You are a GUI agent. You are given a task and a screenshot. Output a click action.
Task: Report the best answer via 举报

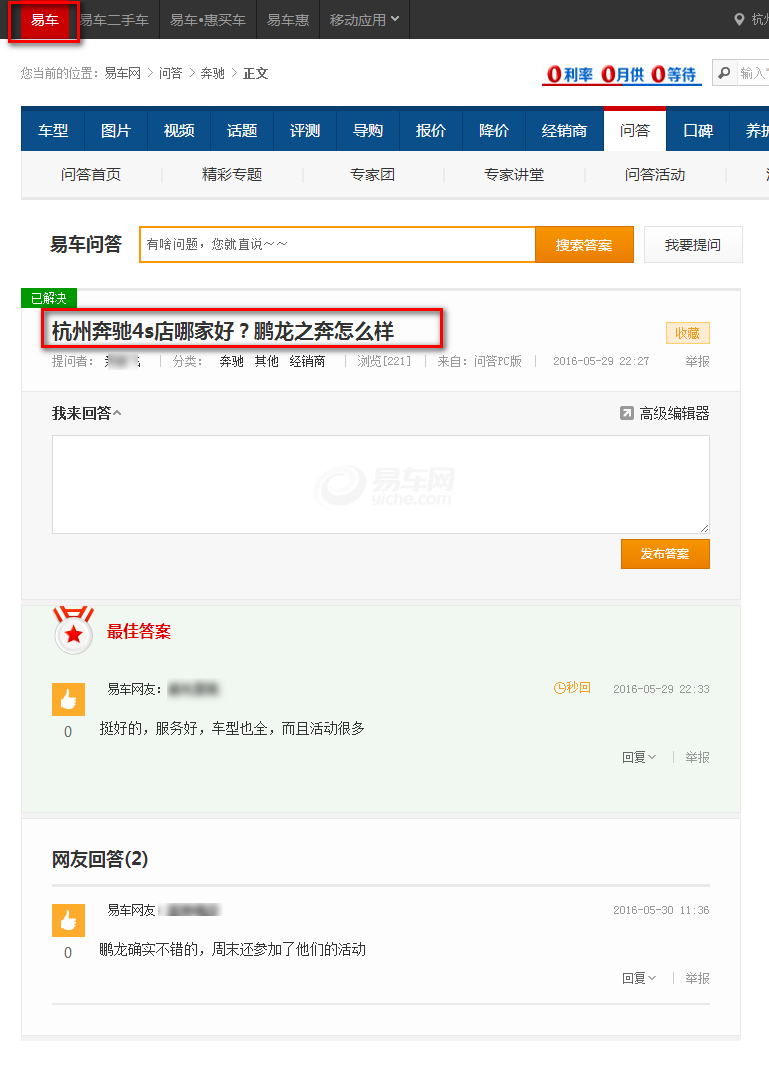697,757
